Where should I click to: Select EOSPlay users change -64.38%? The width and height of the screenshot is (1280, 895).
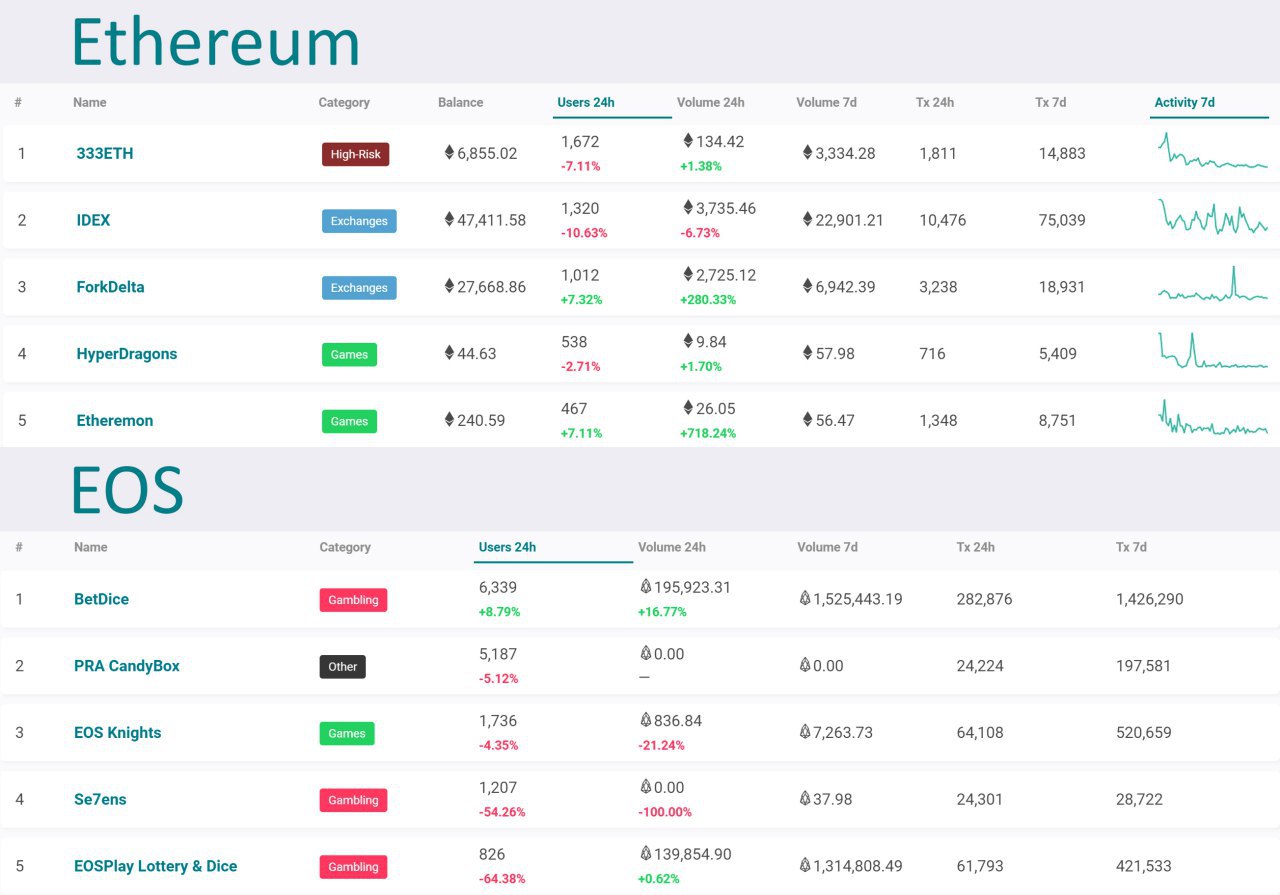[502, 879]
